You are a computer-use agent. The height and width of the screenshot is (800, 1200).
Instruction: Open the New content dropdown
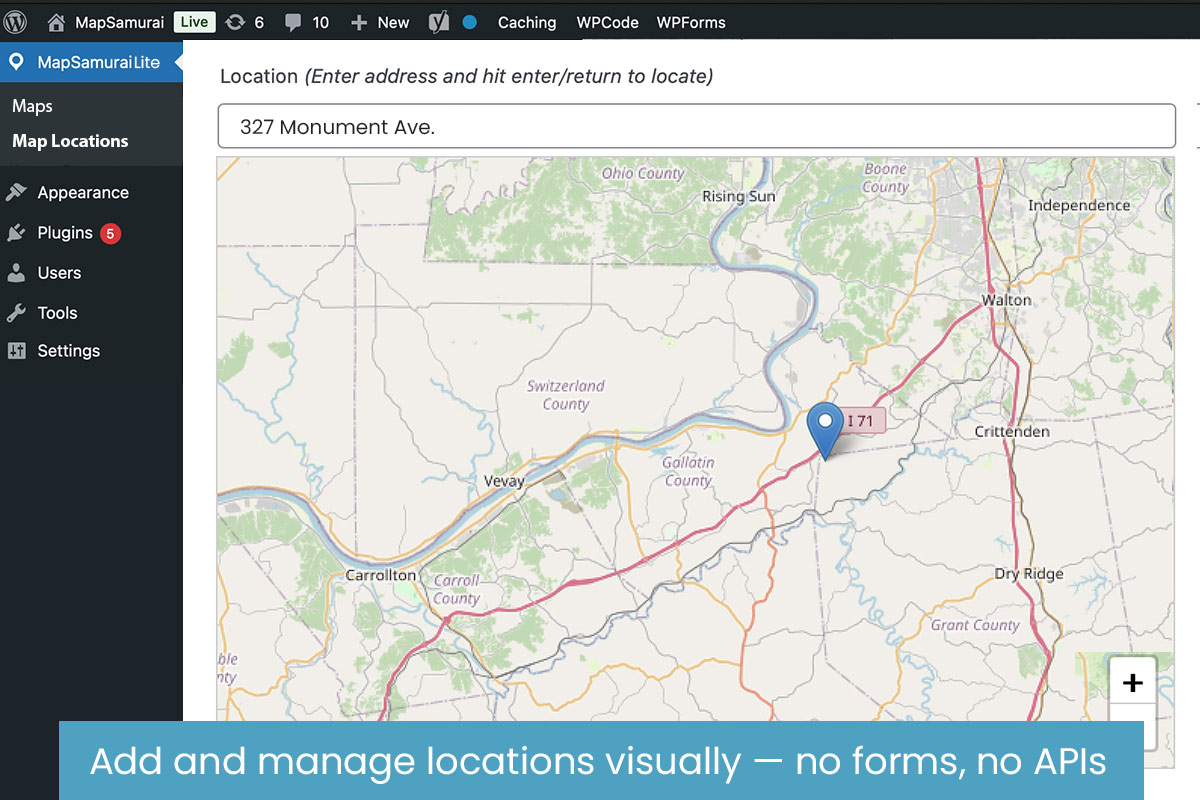[380, 22]
